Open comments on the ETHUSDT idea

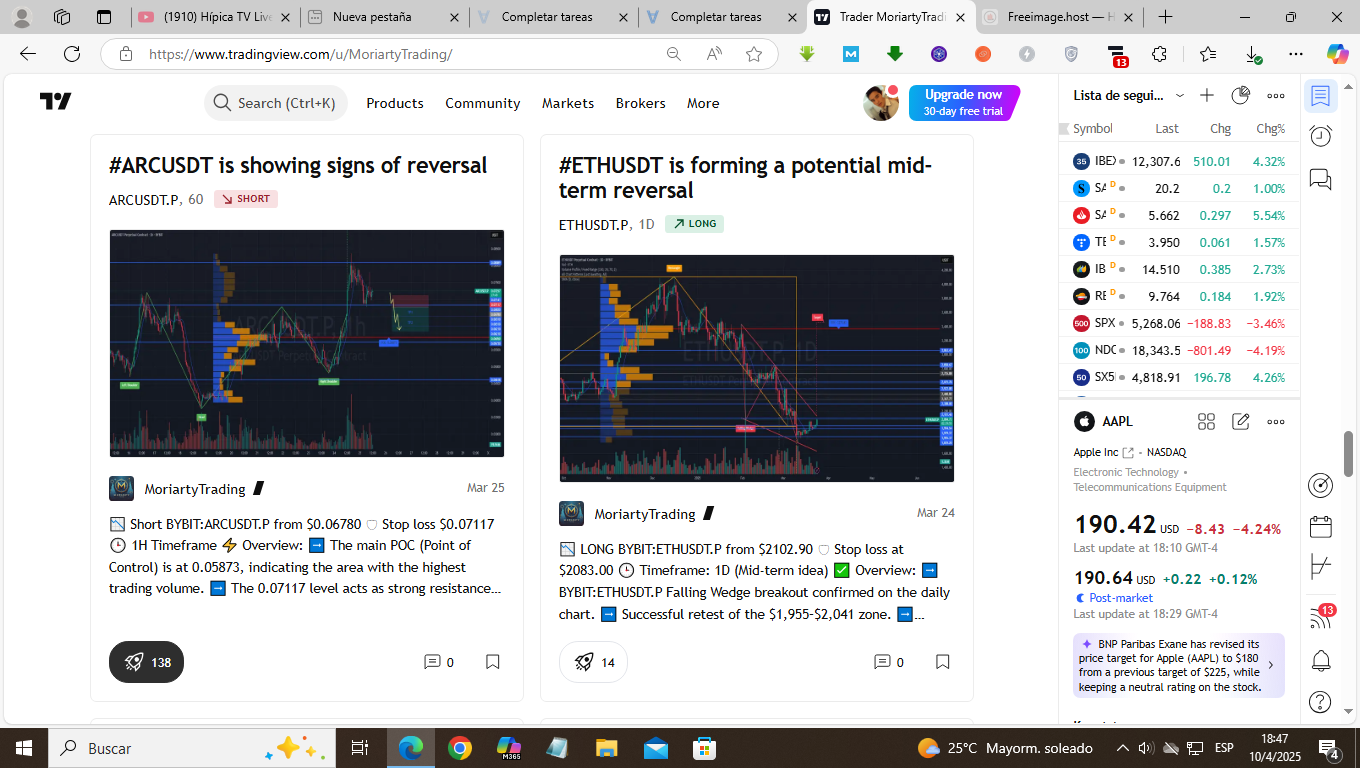click(x=889, y=662)
